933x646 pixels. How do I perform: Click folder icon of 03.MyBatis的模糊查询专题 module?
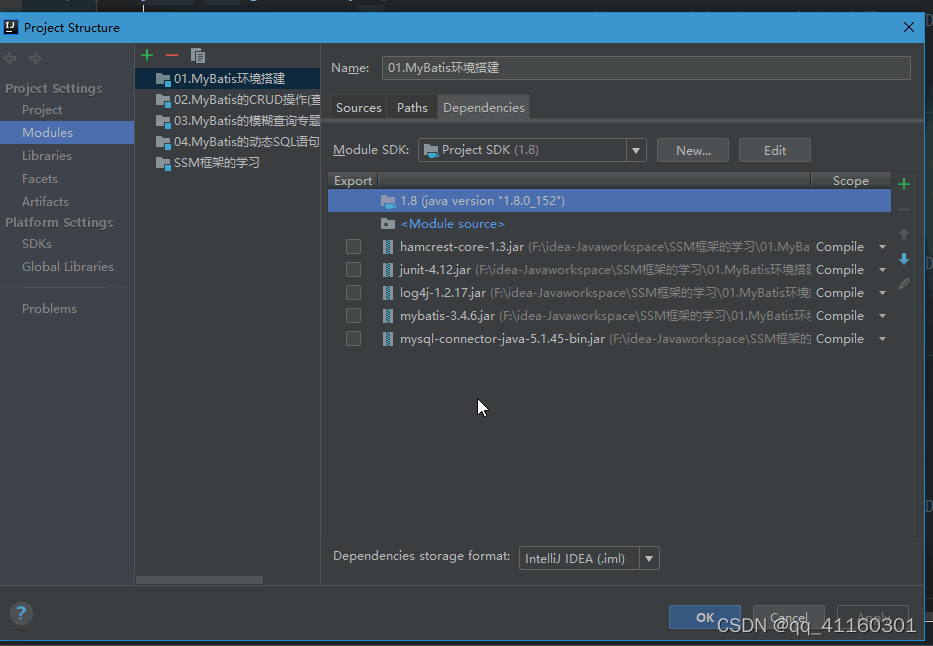point(162,121)
